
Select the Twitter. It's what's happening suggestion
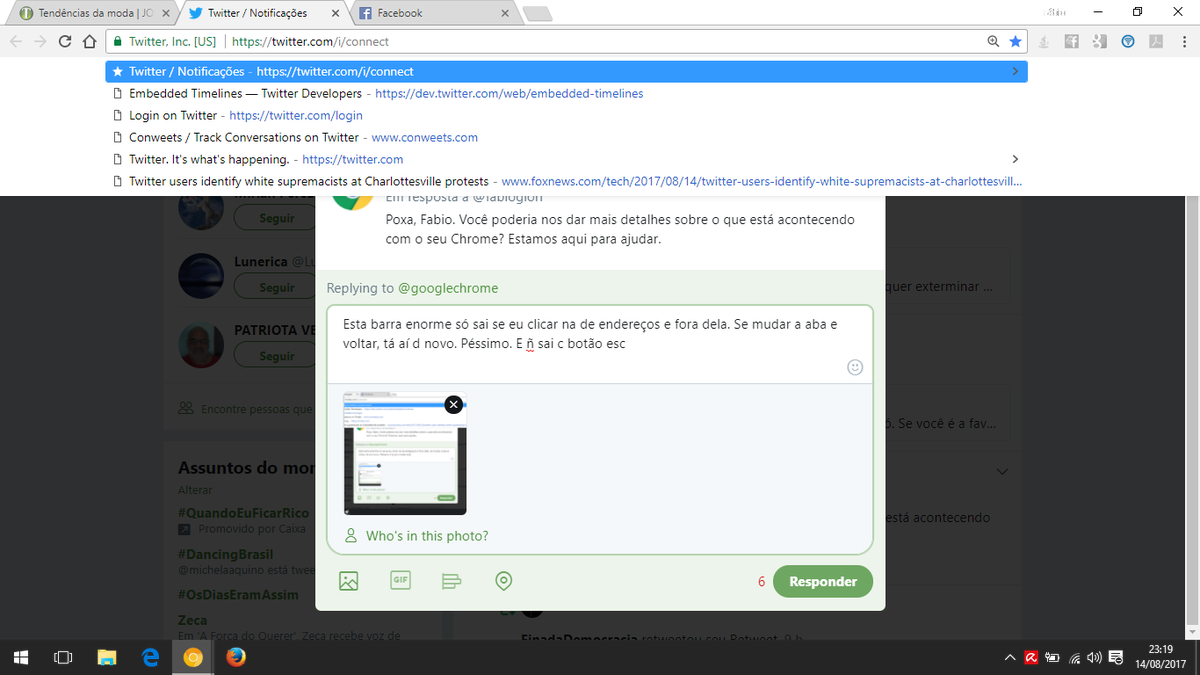[x=566, y=159]
